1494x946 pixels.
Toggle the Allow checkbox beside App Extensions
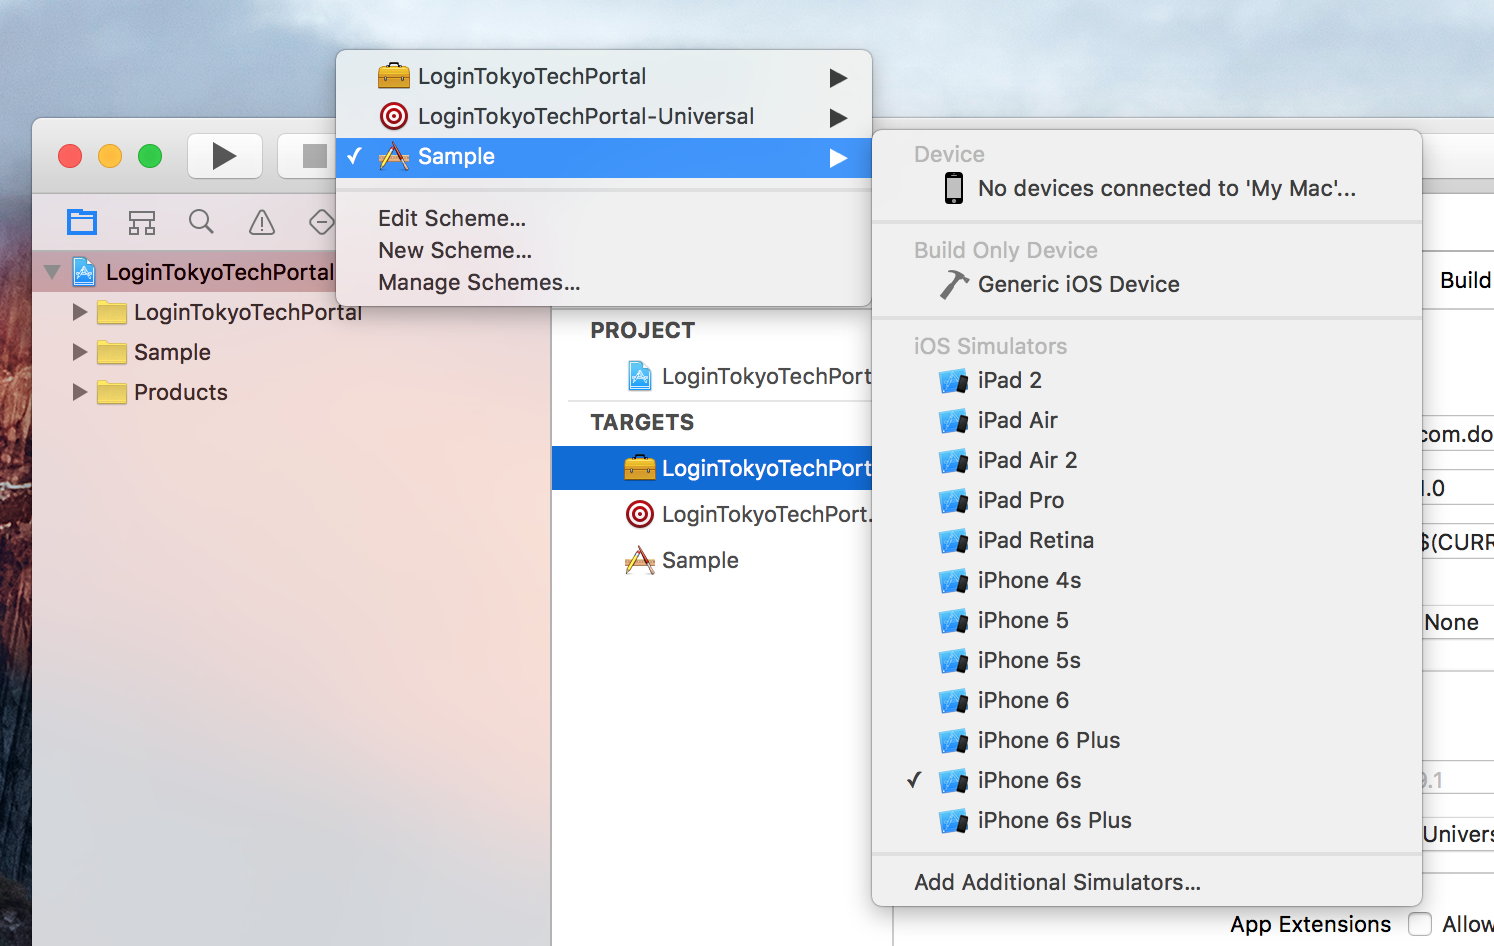1419,924
